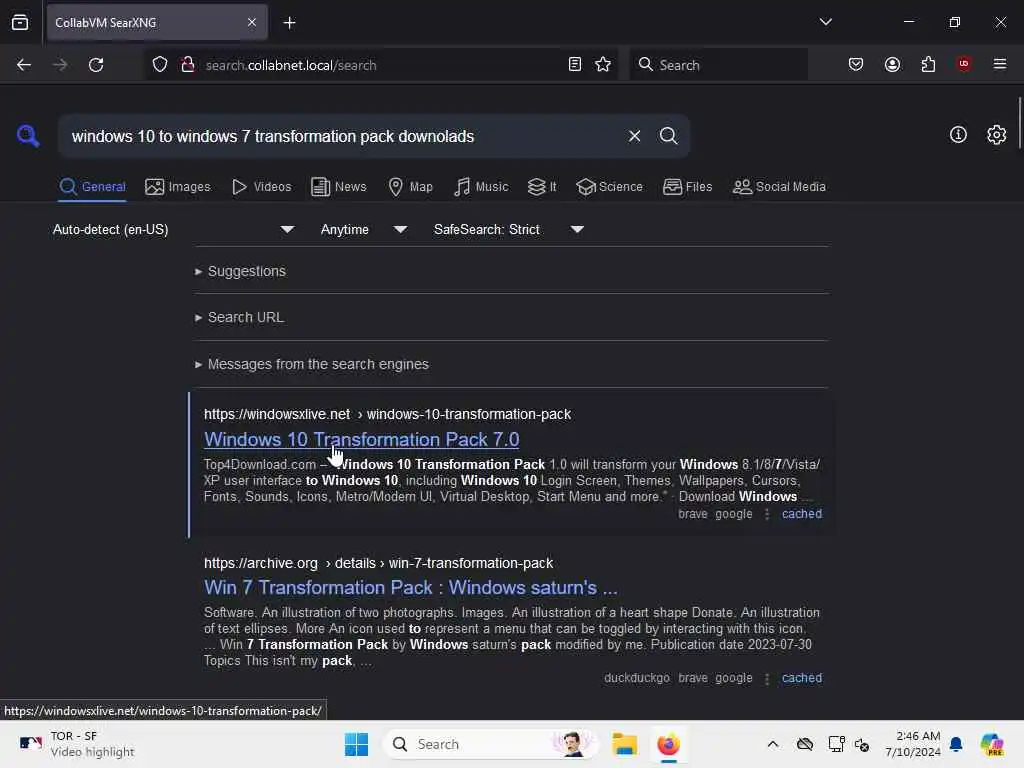Viewport: 1024px width, 768px height.
Task: Open Firefox account menu
Action: click(892, 64)
